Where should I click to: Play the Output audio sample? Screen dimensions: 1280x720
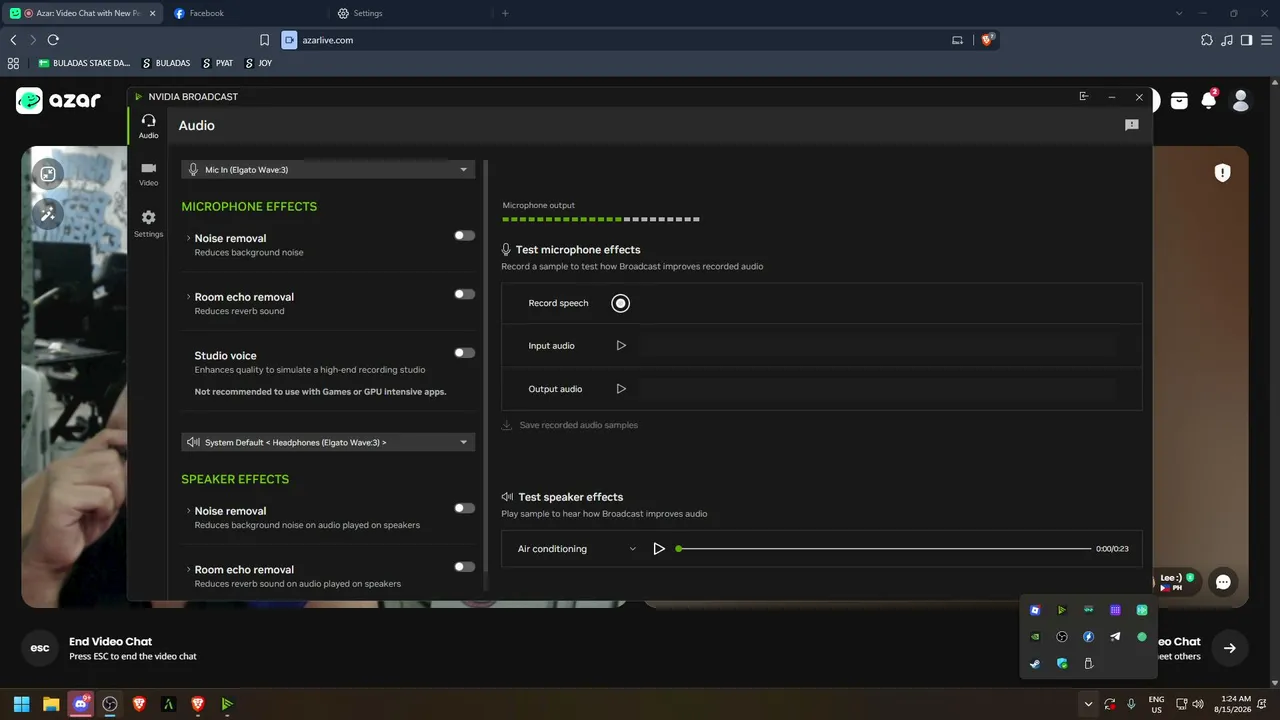click(621, 389)
